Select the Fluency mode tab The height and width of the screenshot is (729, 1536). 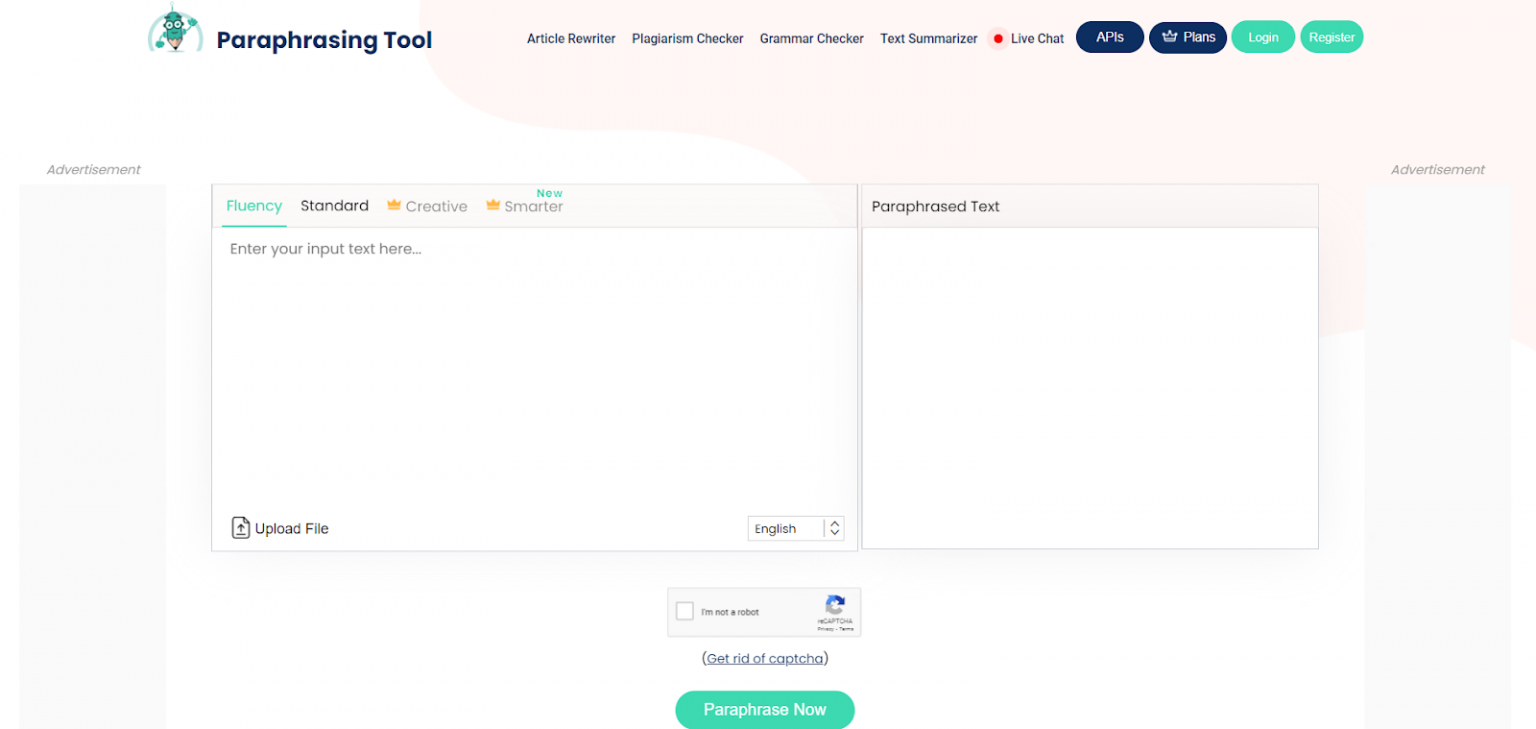[253, 205]
